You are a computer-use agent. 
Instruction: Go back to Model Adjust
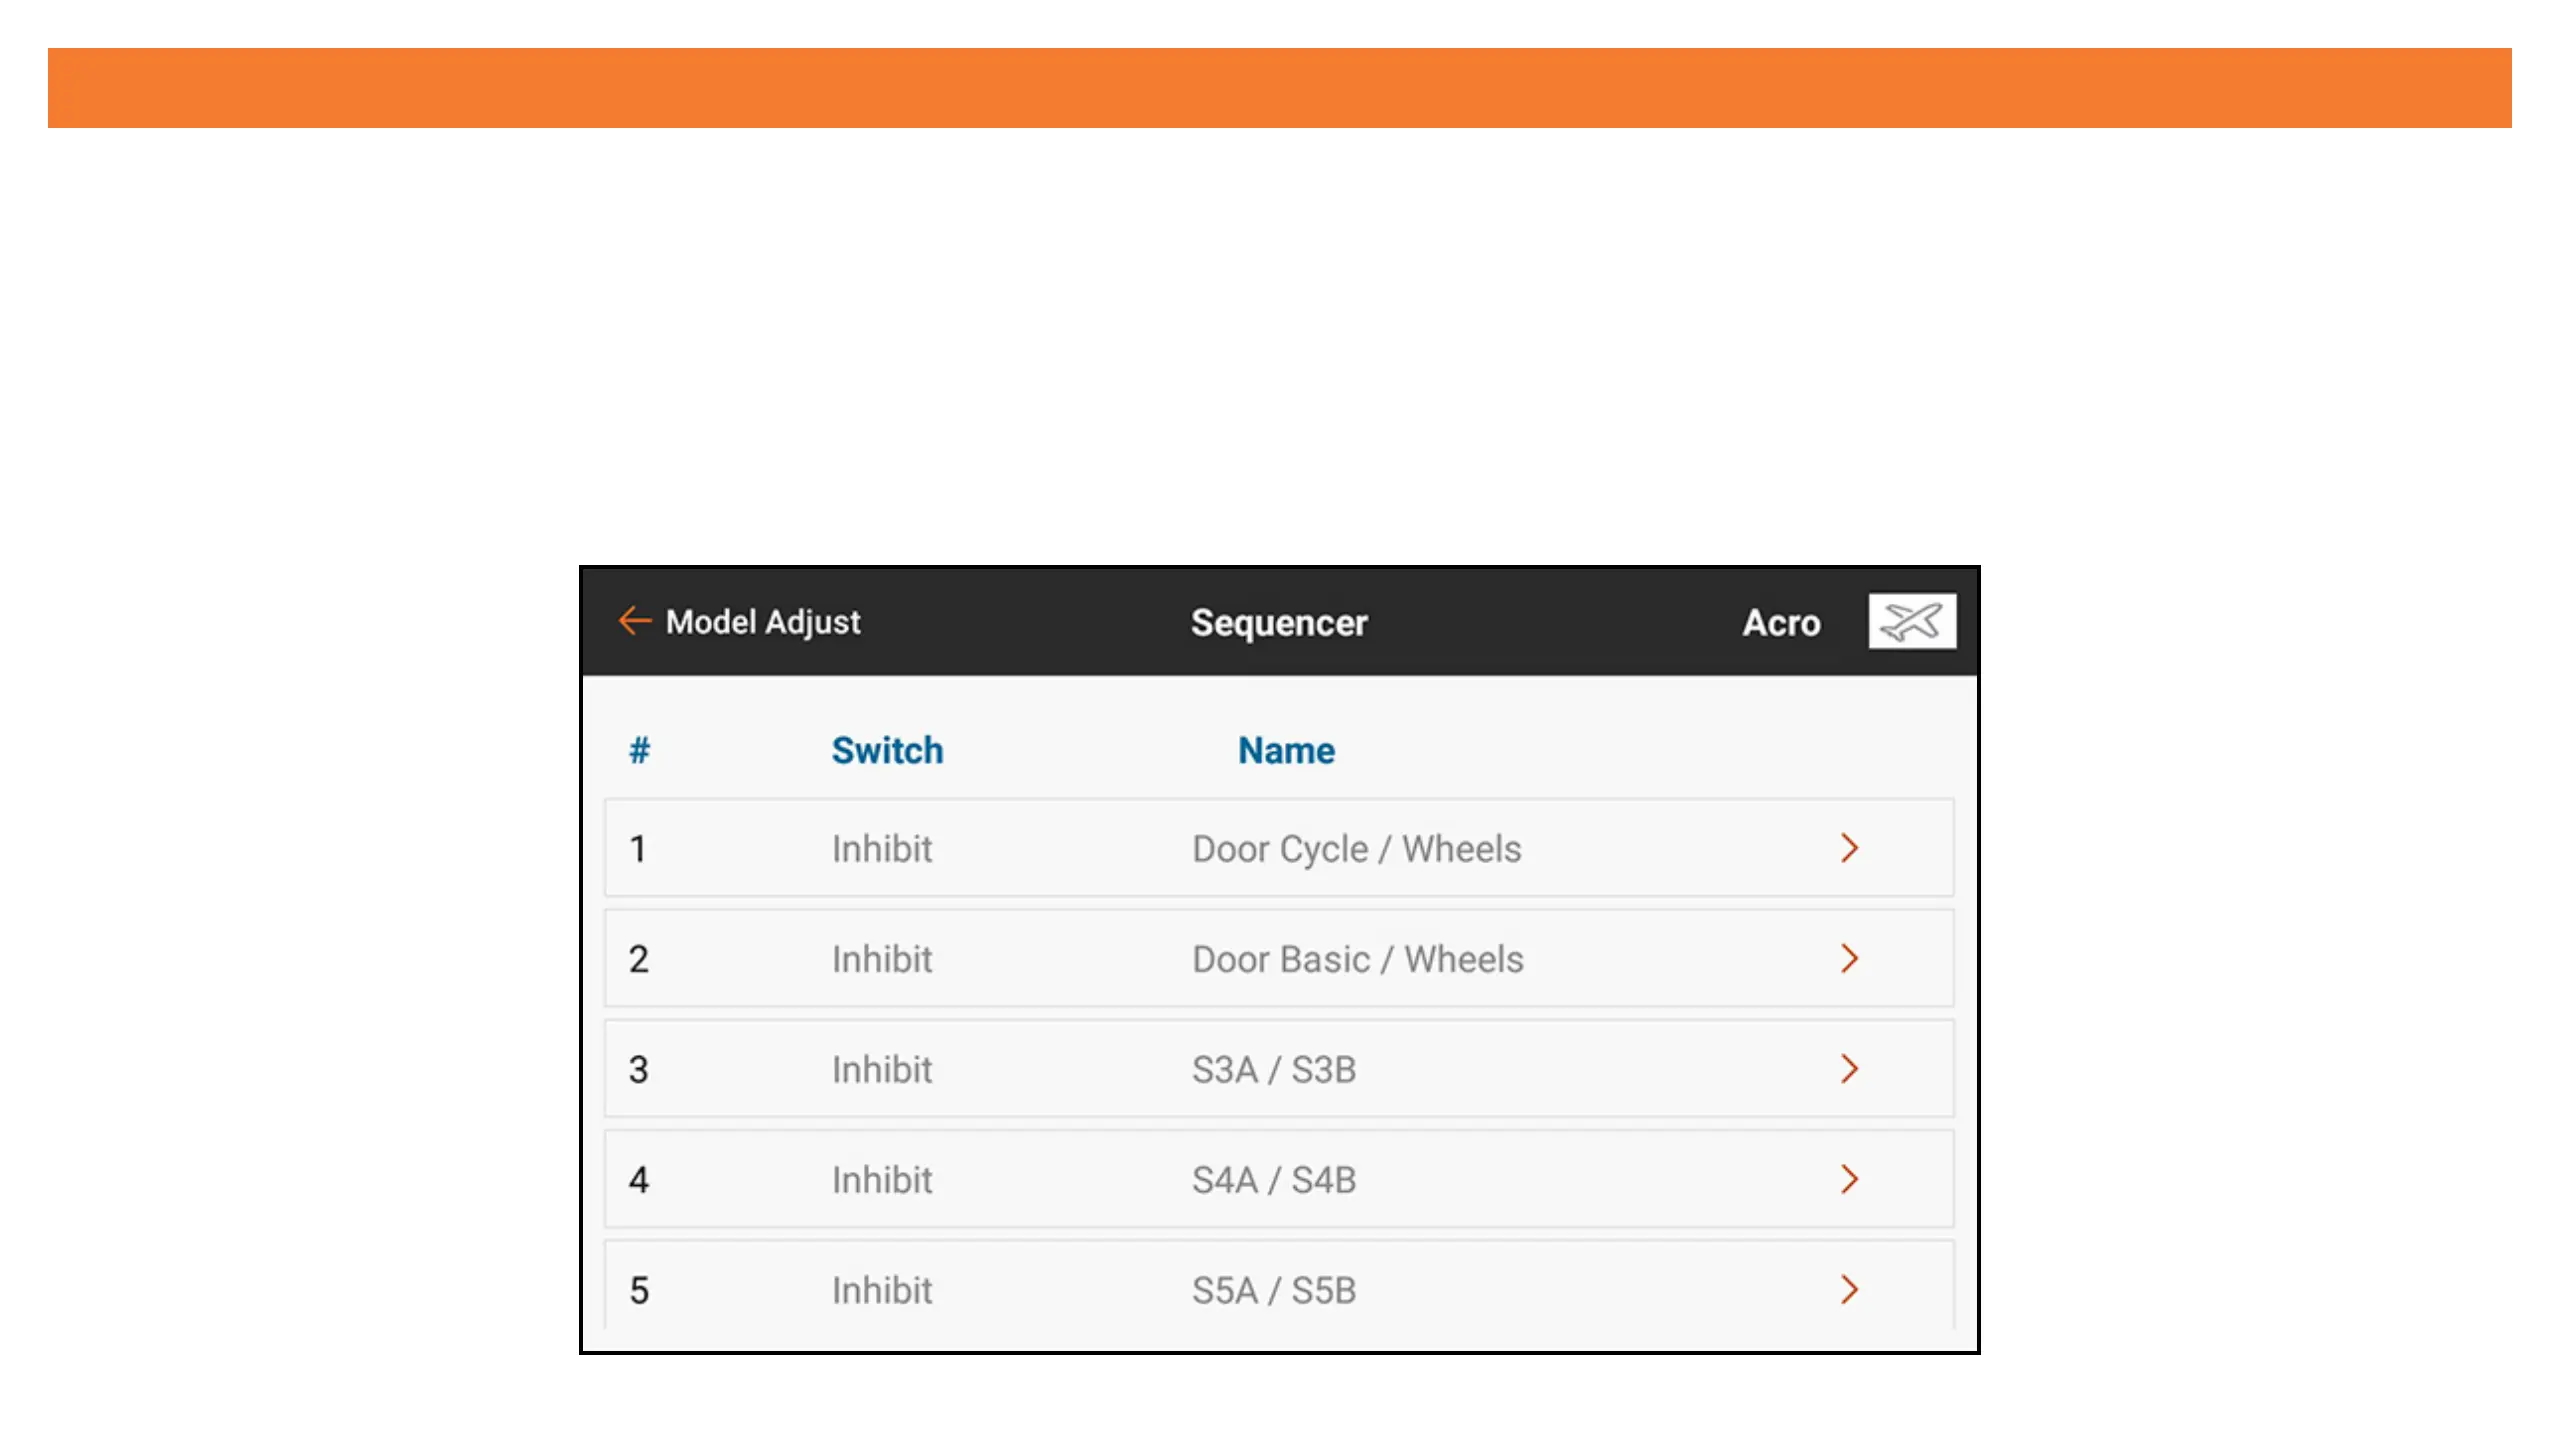pyautogui.click(x=762, y=622)
